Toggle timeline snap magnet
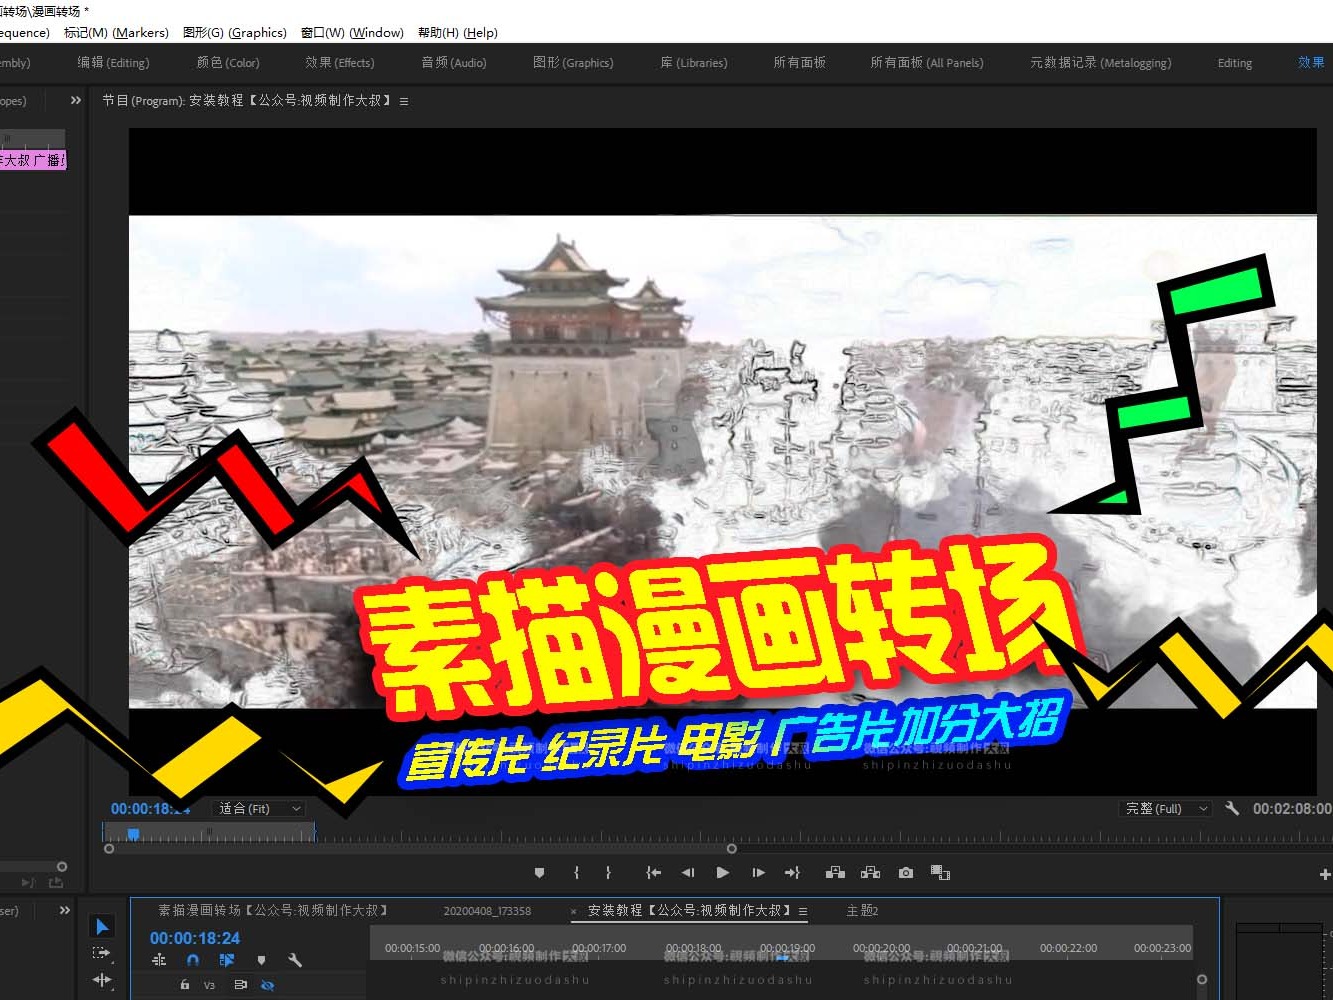The height and width of the screenshot is (1000, 1333). (x=193, y=960)
